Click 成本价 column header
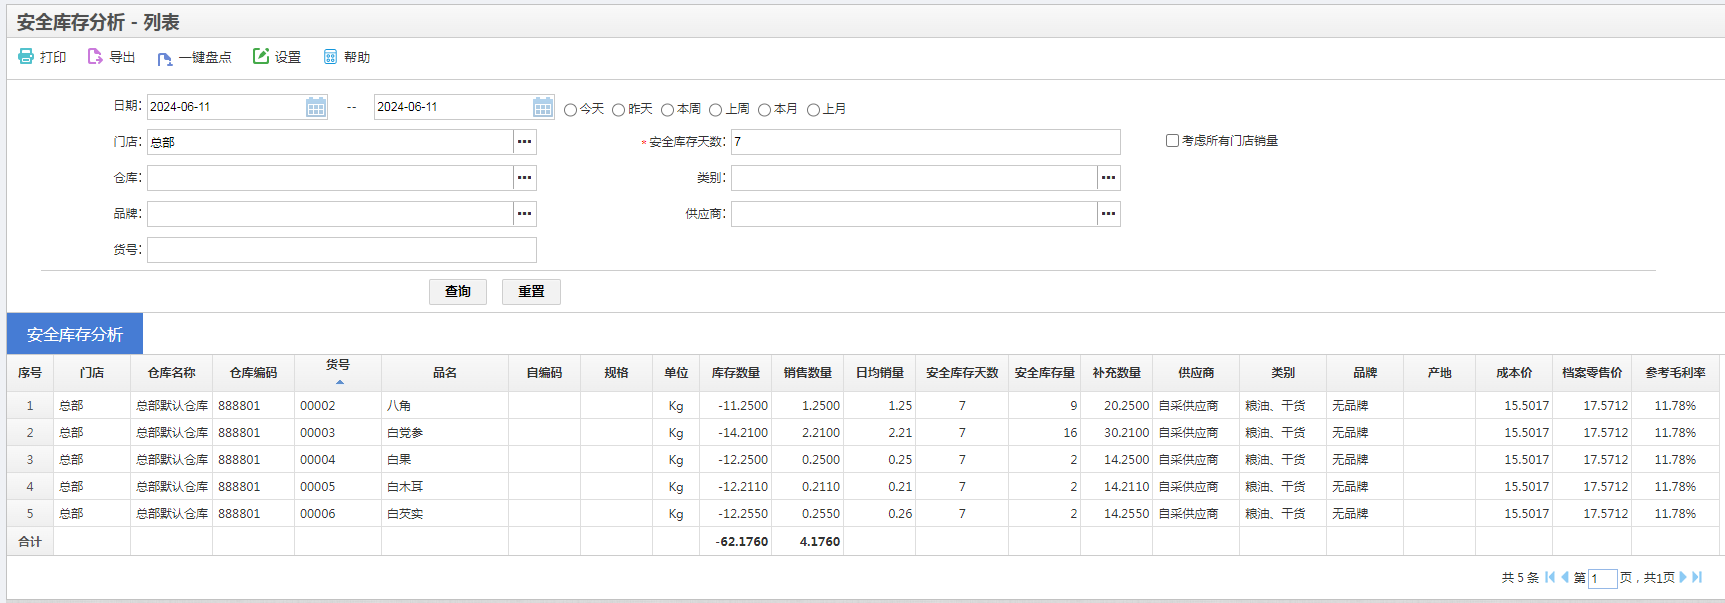The image size is (1725, 603). [x=1514, y=373]
